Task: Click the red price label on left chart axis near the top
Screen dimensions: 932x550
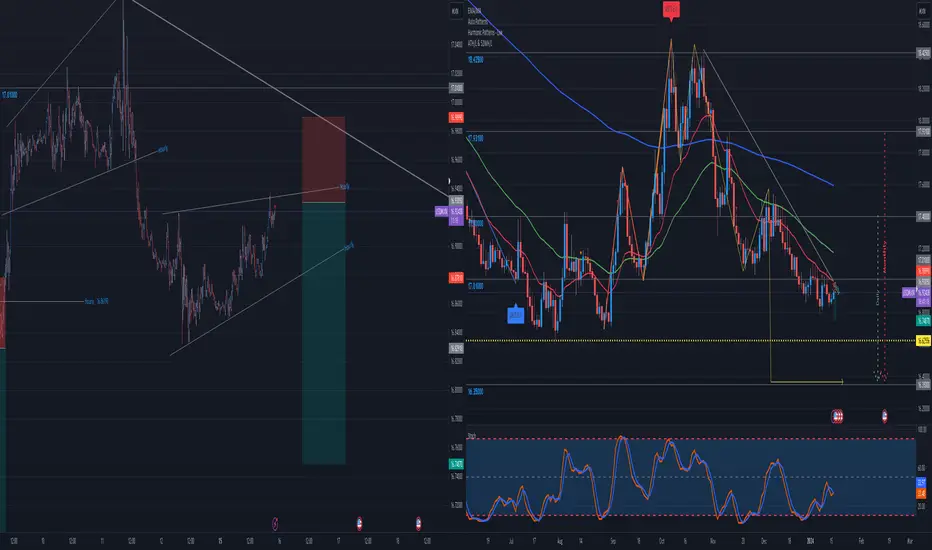Action: [456, 118]
